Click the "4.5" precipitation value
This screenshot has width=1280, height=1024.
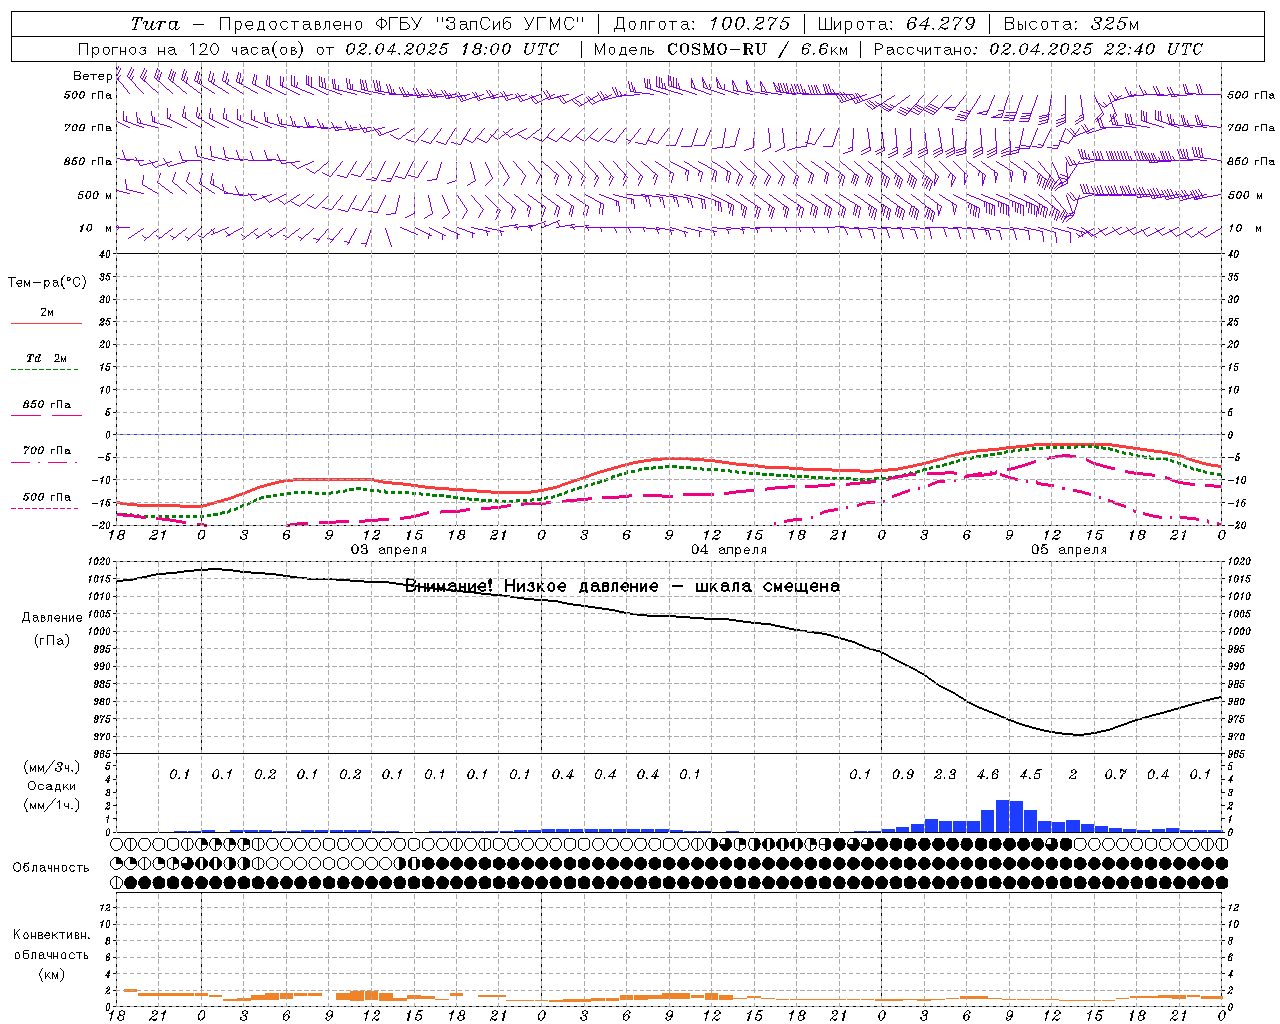[x=1030, y=775]
